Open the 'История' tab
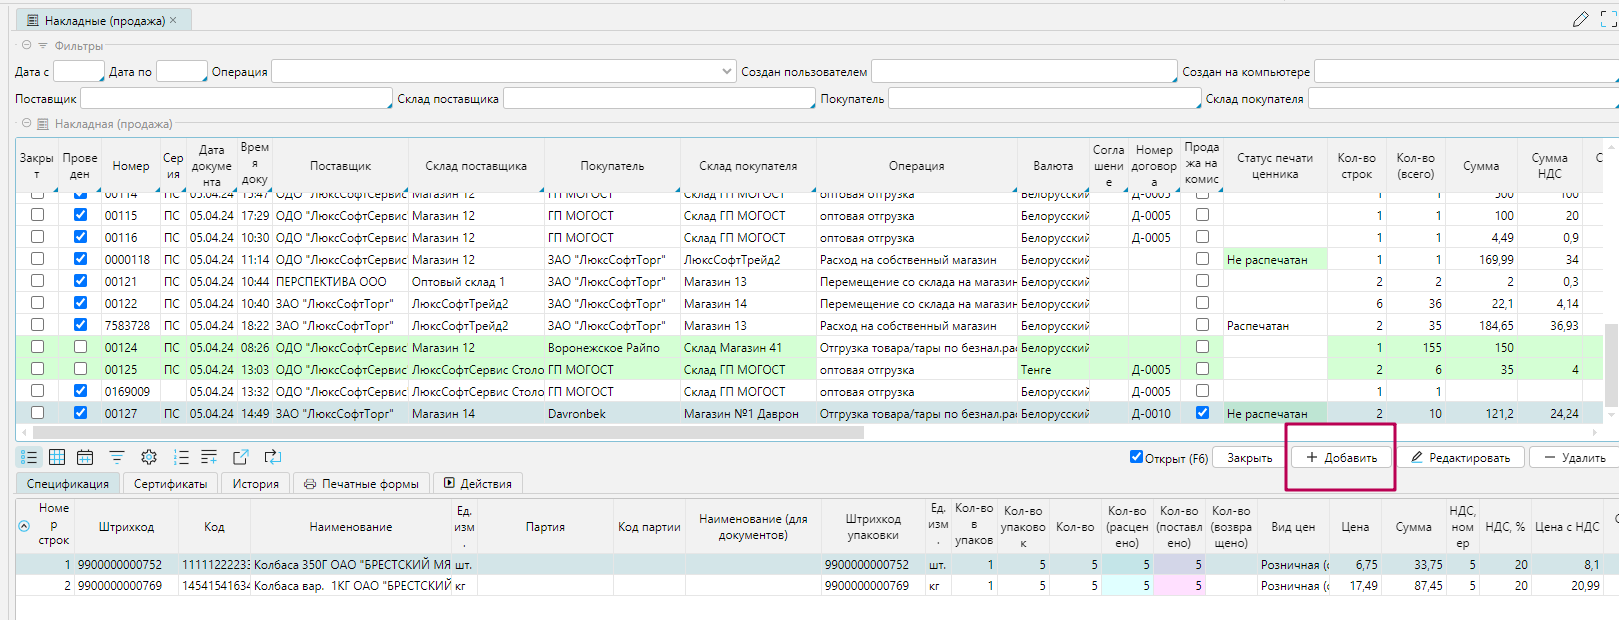1619x620 pixels. tap(256, 484)
